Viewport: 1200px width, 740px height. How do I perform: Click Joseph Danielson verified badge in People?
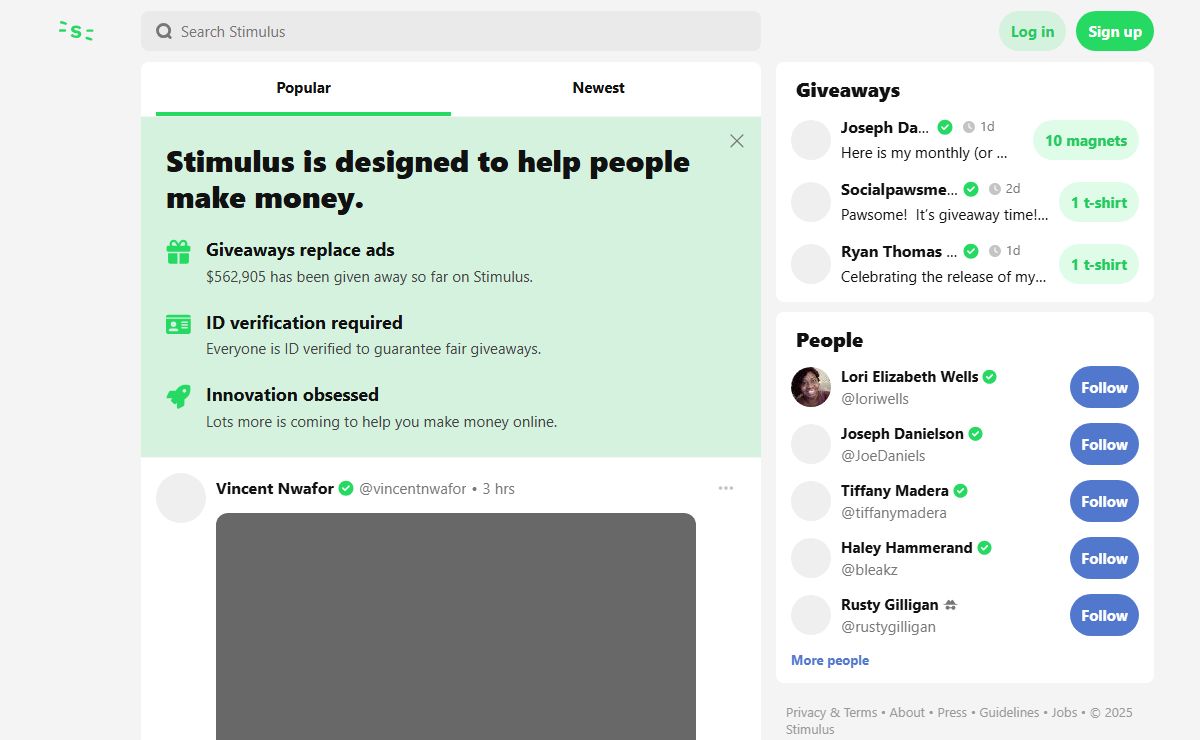coord(976,434)
